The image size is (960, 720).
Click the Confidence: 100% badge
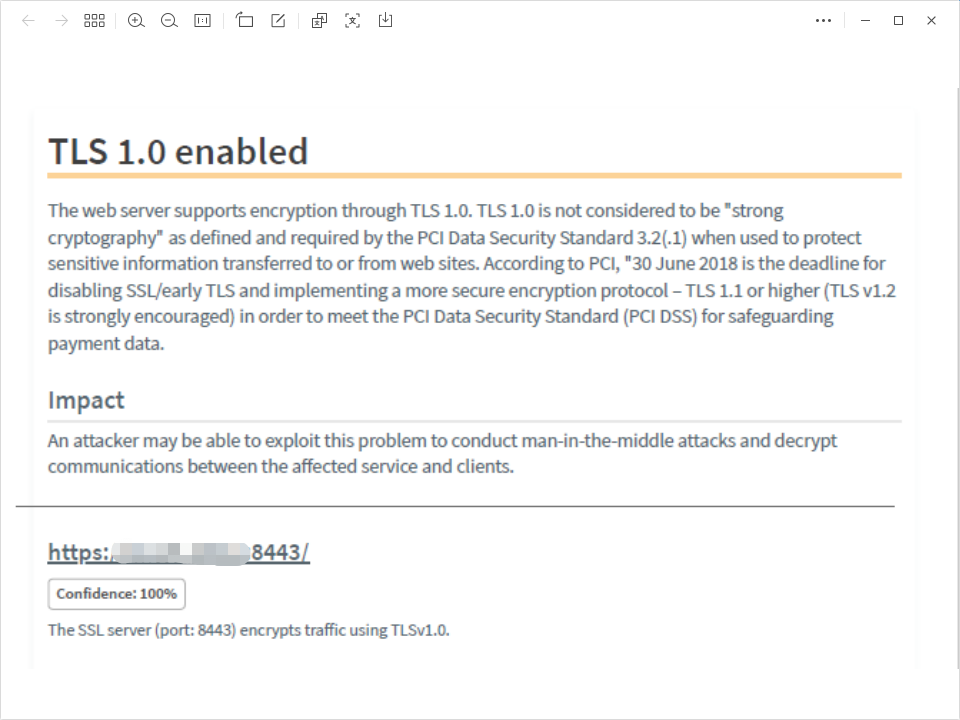pyautogui.click(x=116, y=594)
